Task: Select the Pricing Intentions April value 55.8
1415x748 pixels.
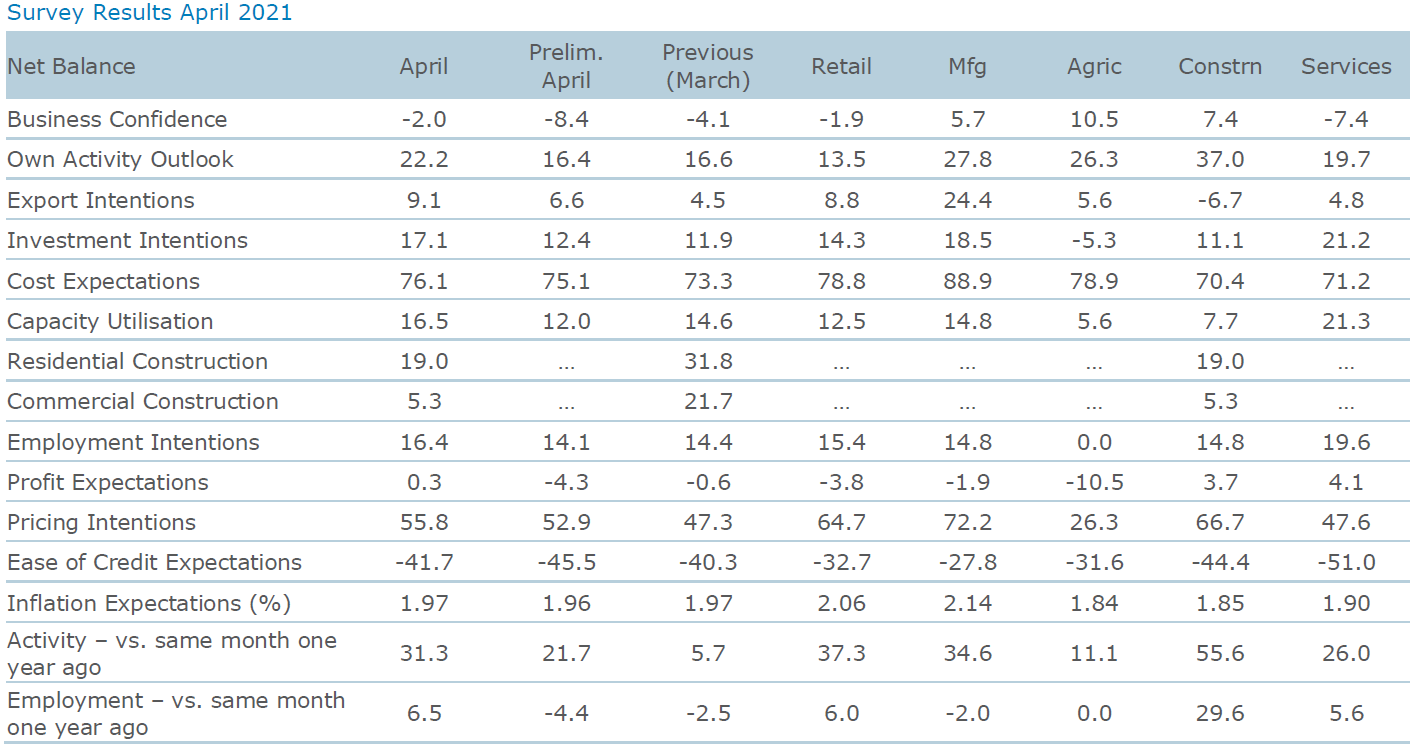Action: click(424, 522)
